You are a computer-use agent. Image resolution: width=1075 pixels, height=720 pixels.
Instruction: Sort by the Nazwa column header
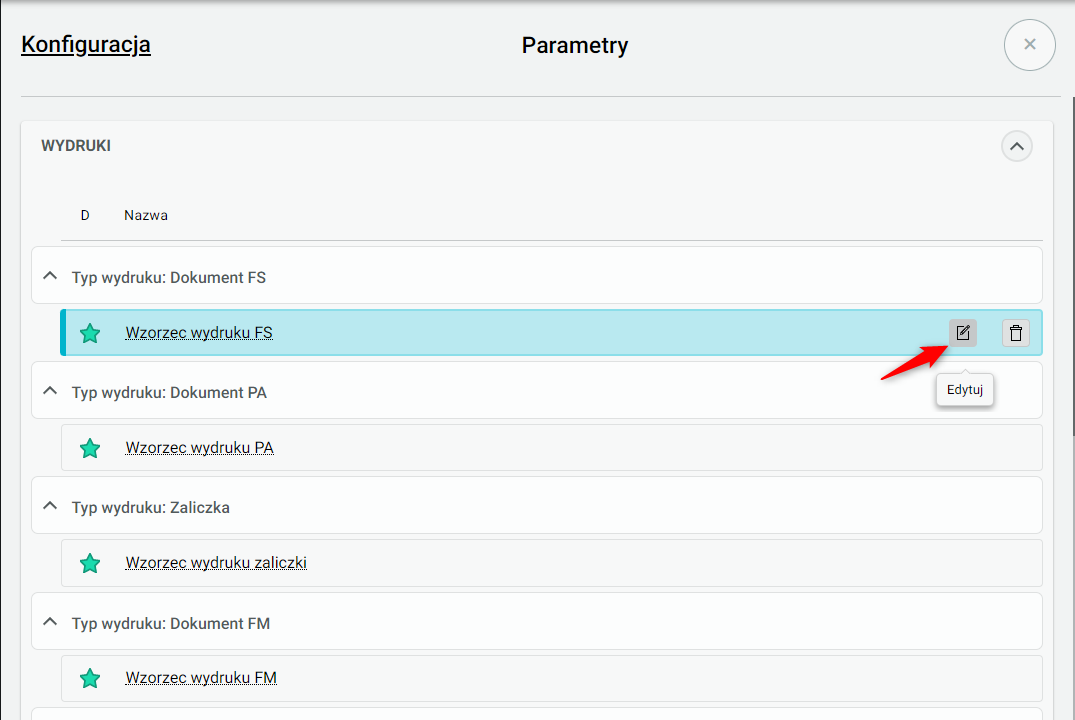click(146, 215)
